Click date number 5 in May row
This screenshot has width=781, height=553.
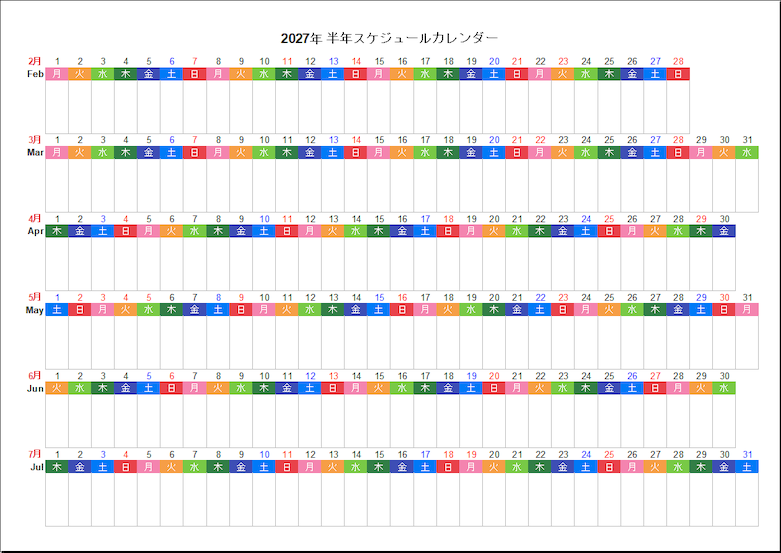point(149,297)
